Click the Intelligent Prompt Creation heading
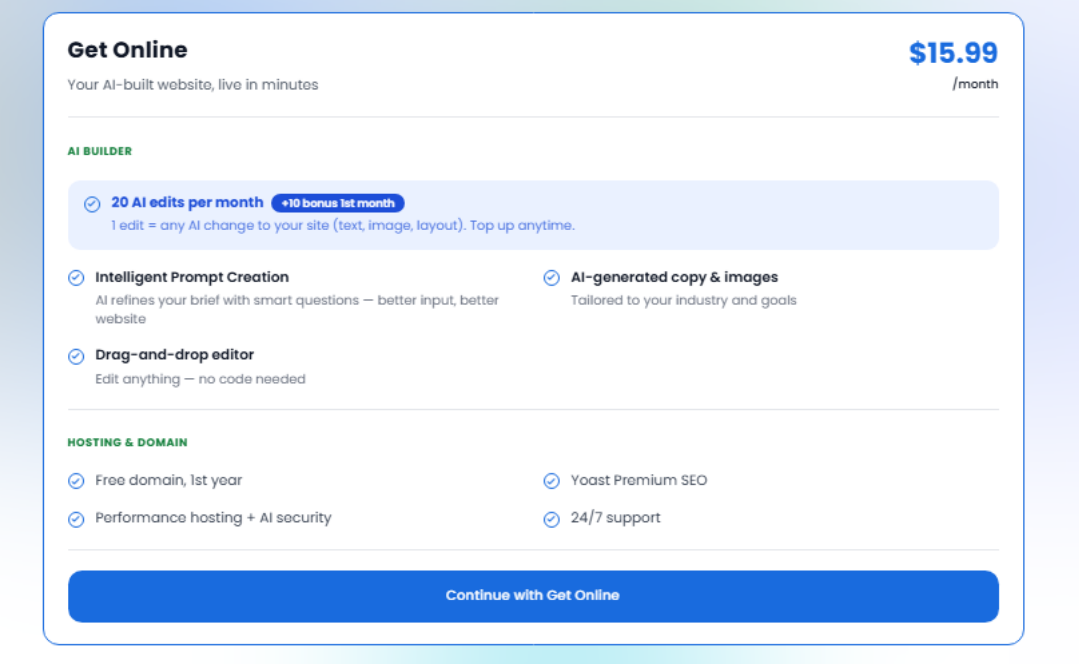This screenshot has height=664, width=1080. click(192, 277)
